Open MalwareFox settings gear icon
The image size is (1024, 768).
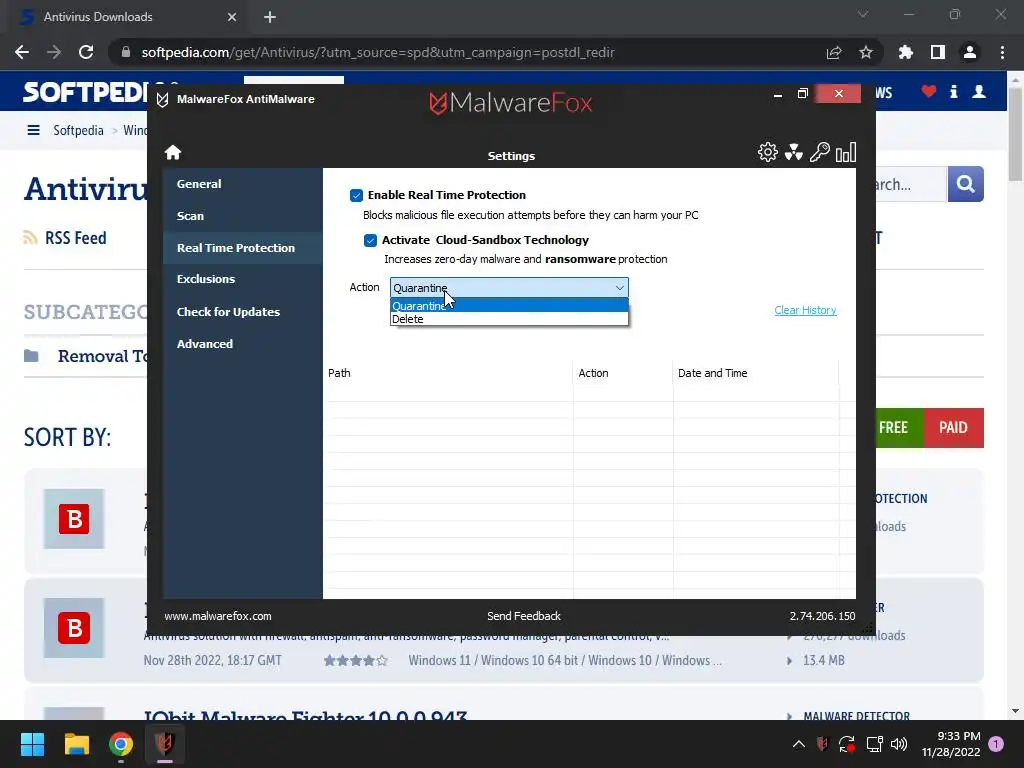[x=767, y=152]
